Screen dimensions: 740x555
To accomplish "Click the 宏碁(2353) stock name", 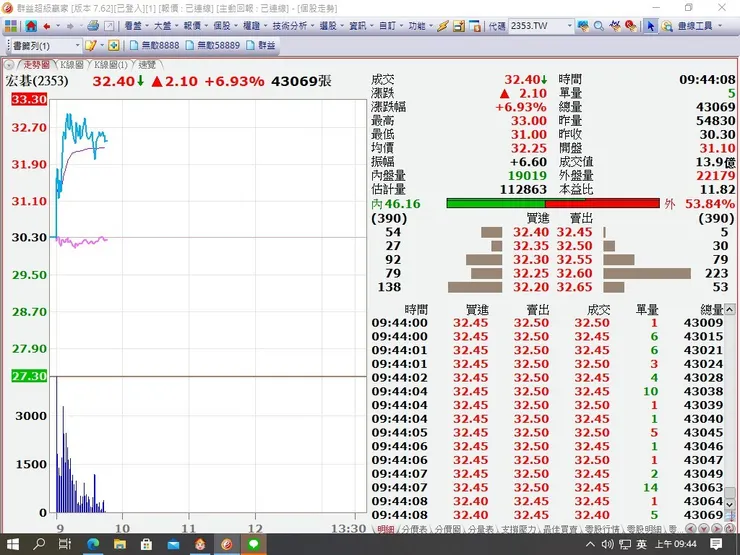I will 37,81.
